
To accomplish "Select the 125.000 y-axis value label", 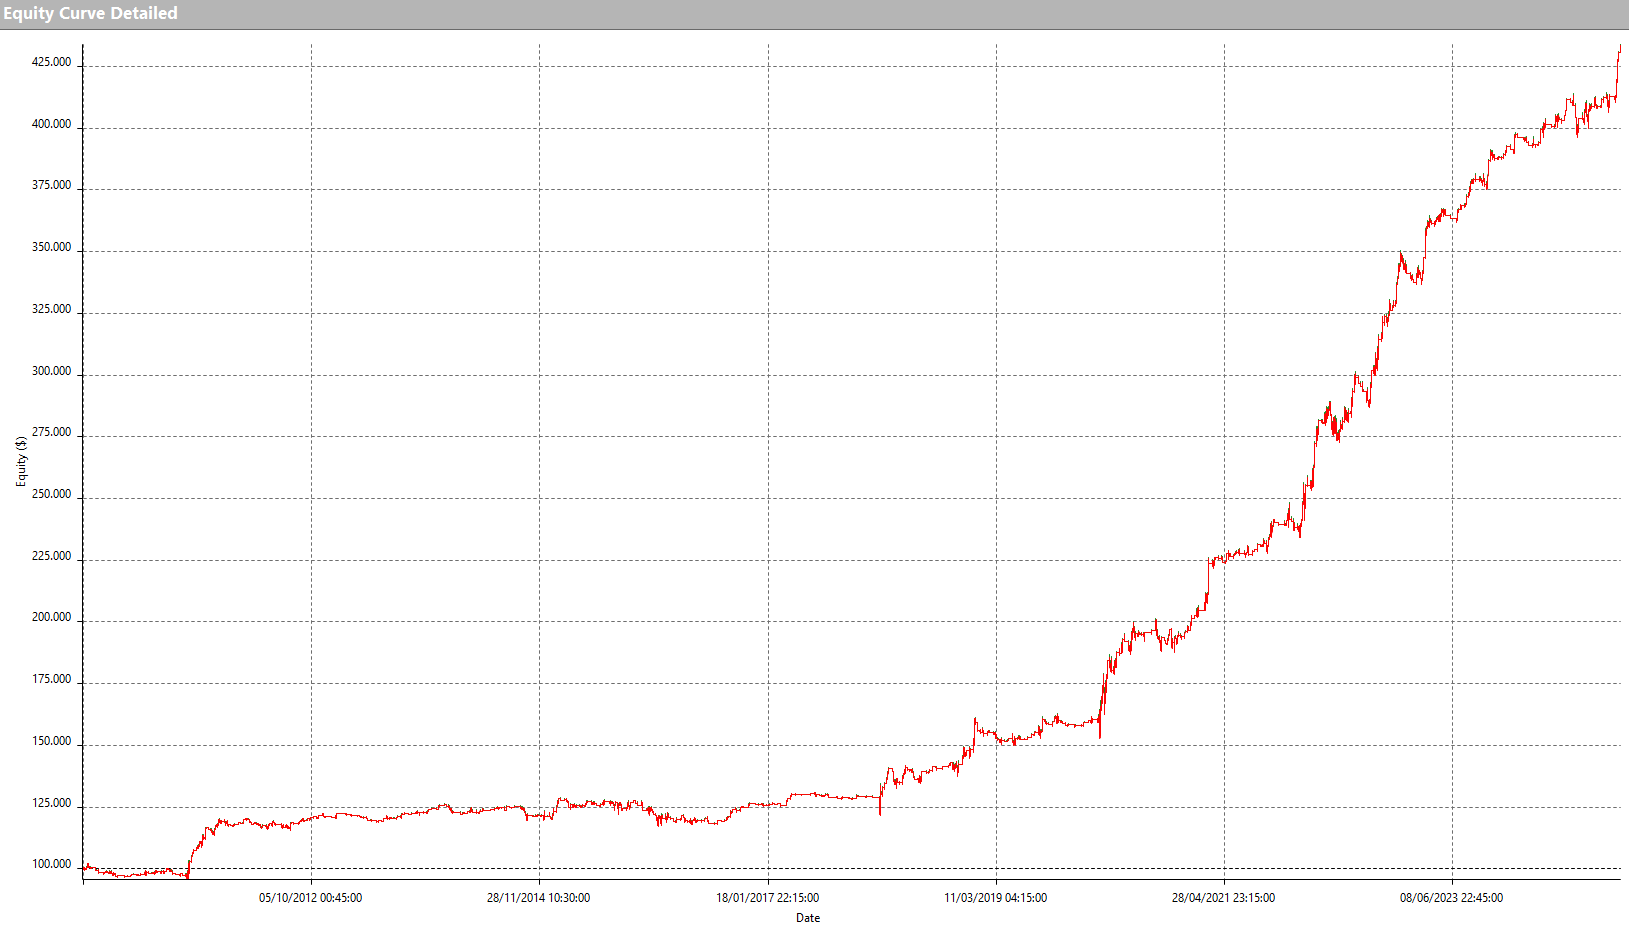I will point(52,803).
